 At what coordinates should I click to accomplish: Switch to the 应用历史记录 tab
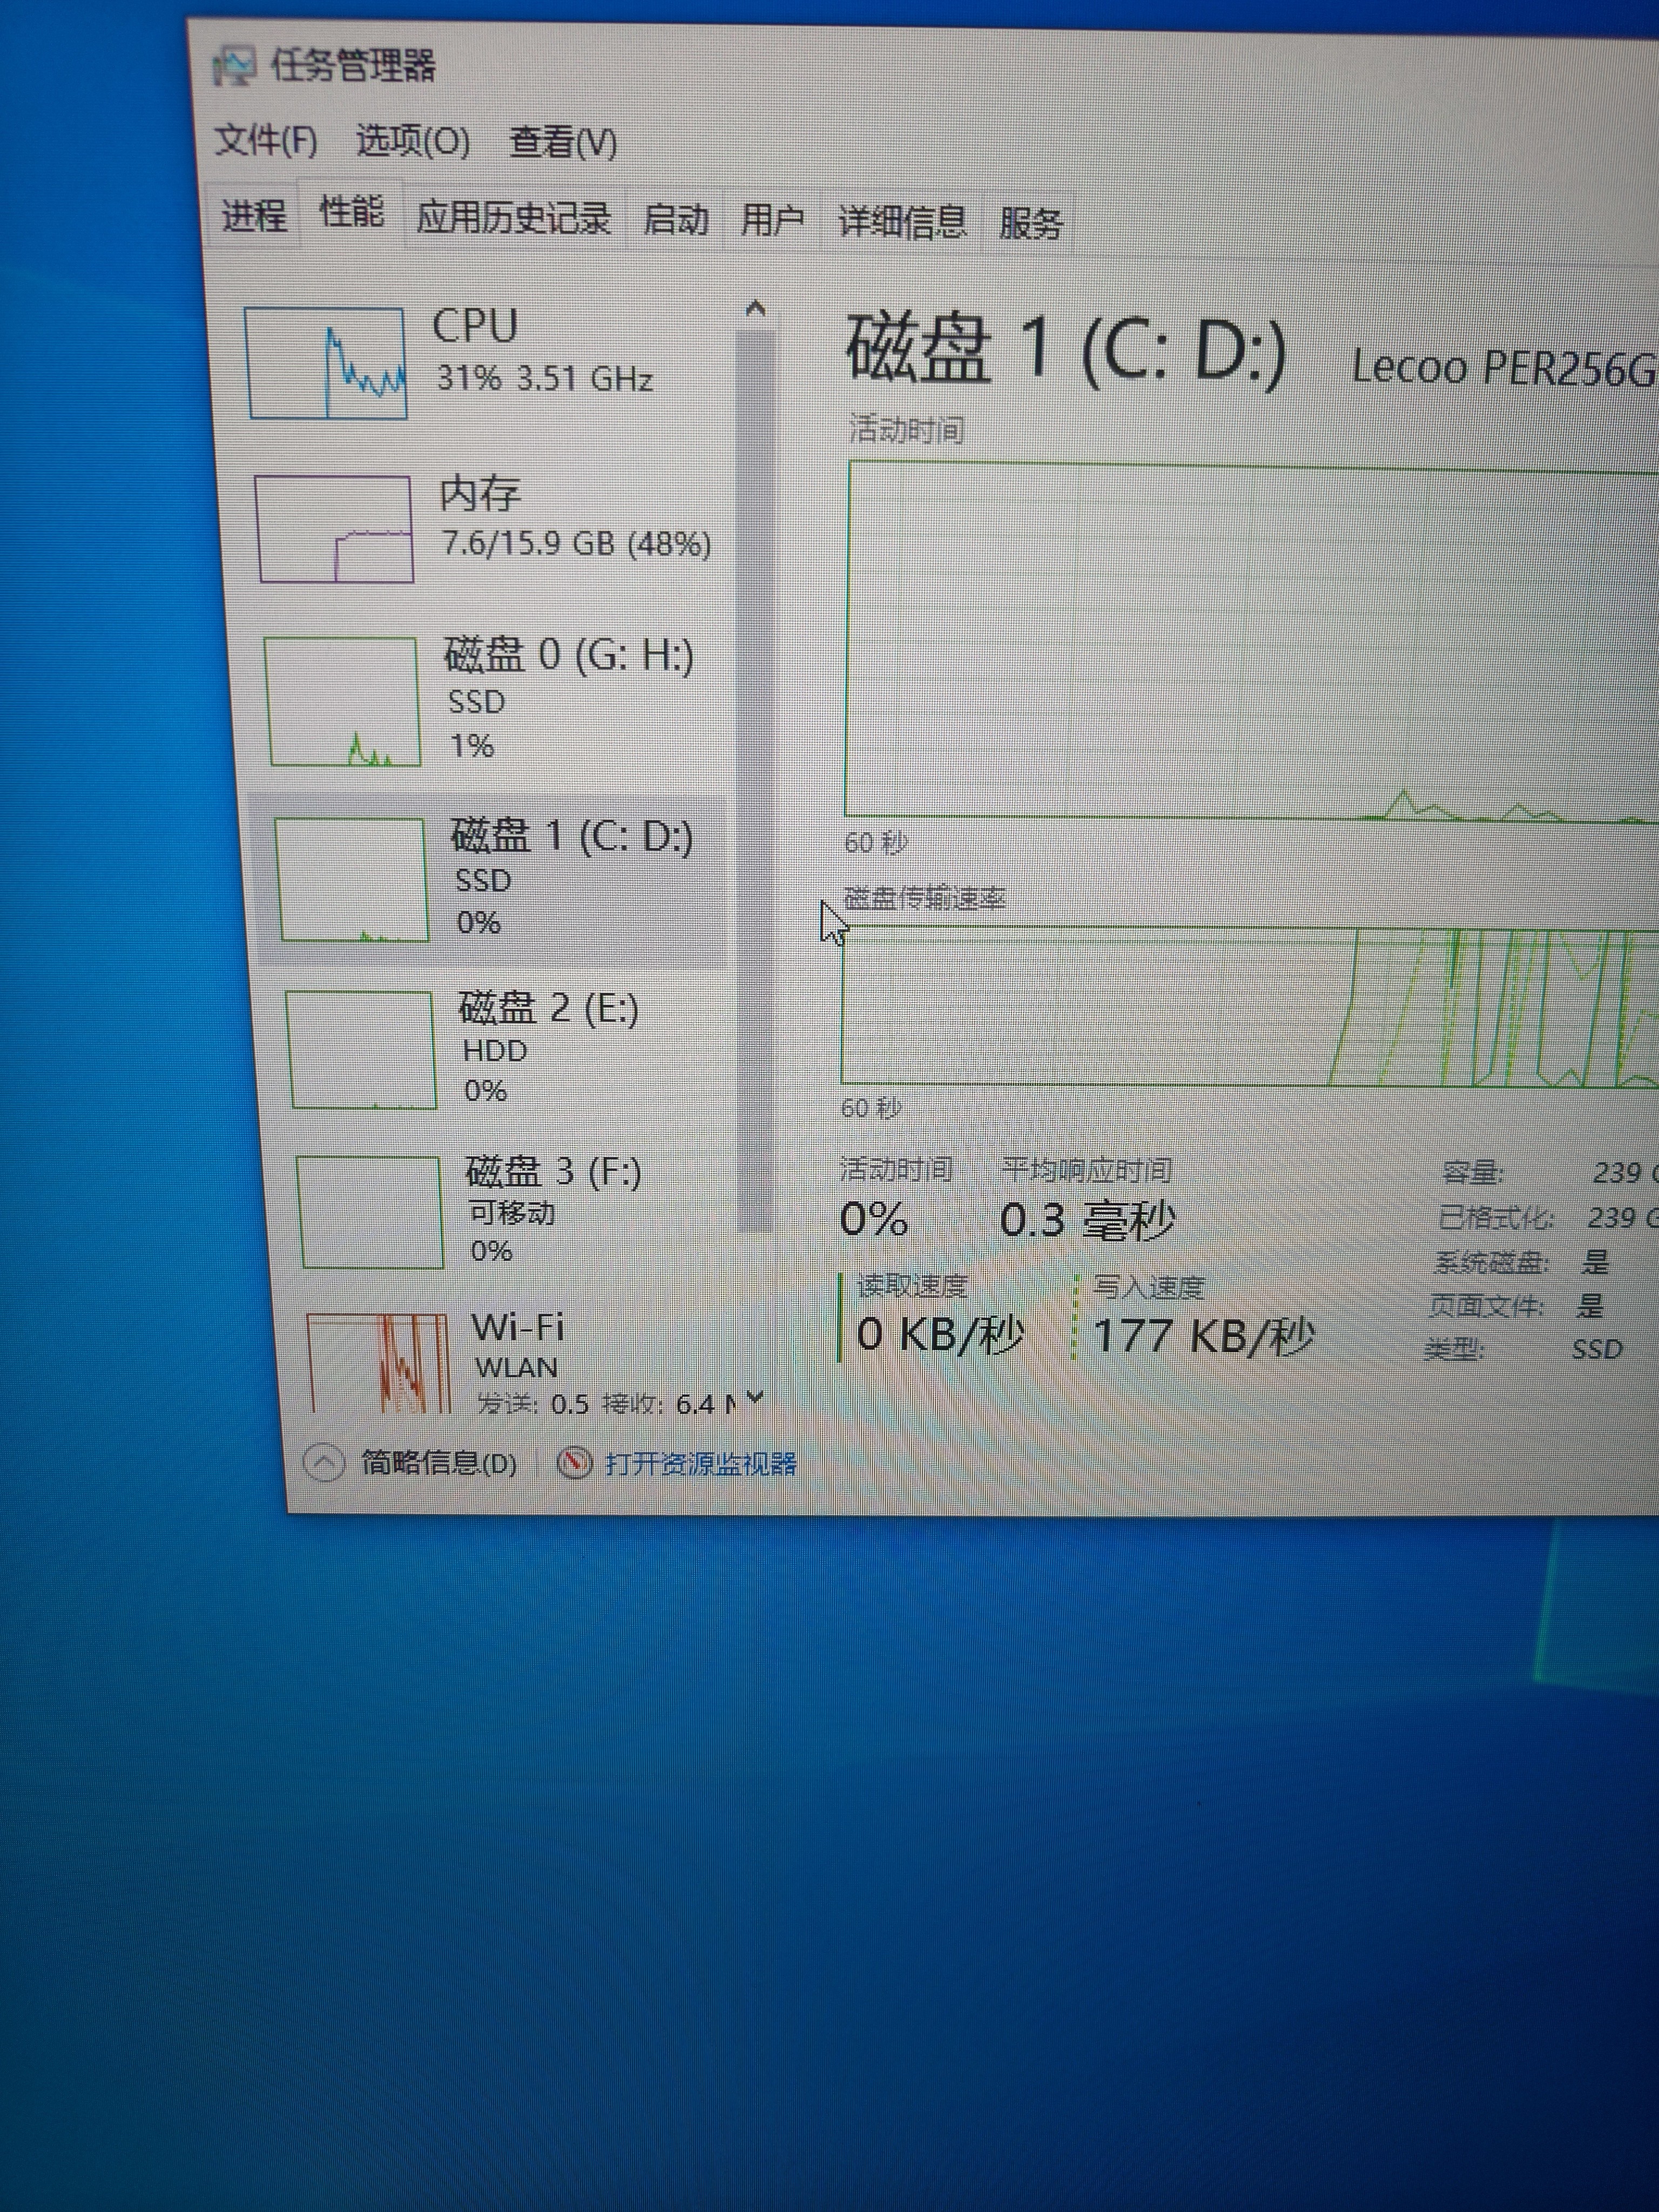pos(513,217)
